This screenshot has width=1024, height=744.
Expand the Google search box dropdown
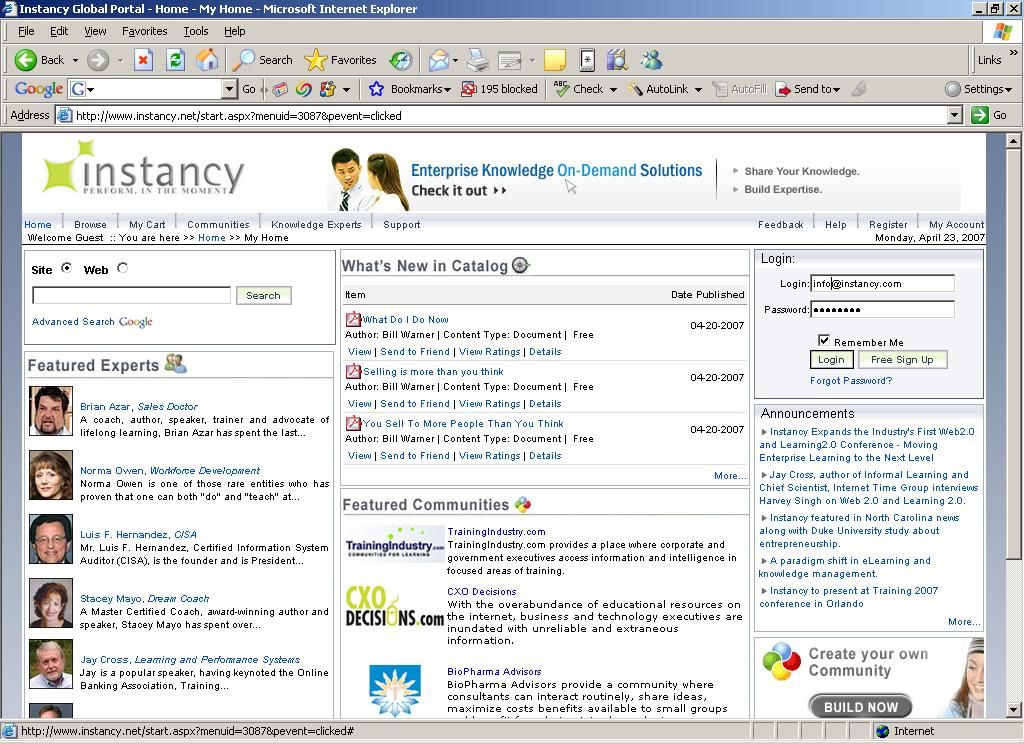pos(229,89)
